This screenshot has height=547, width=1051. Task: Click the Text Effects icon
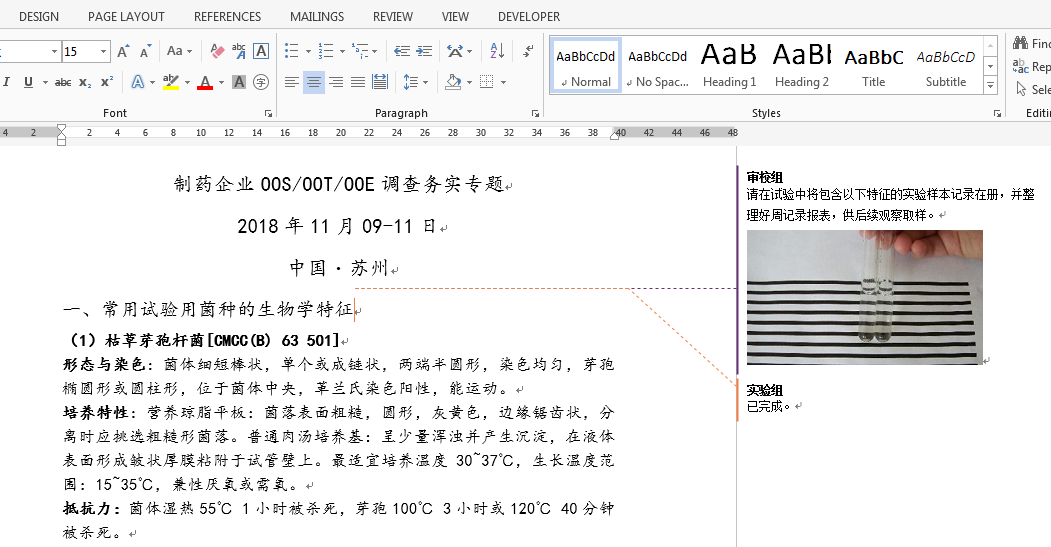point(138,82)
